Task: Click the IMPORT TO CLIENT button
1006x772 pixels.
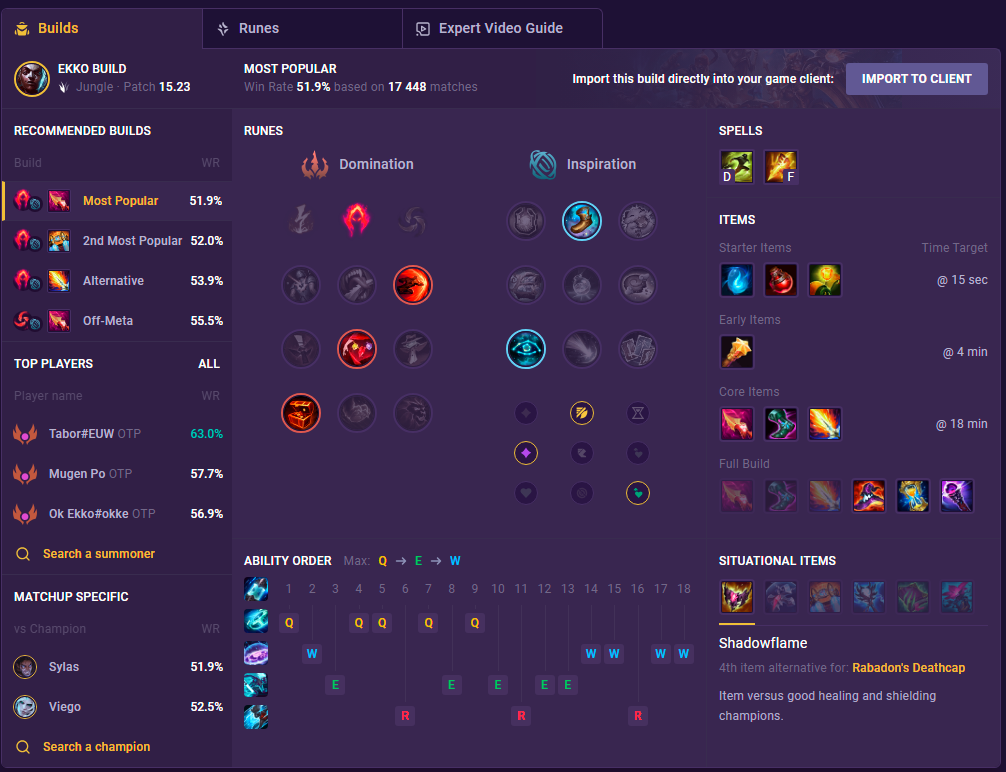Action: (x=916, y=79)
